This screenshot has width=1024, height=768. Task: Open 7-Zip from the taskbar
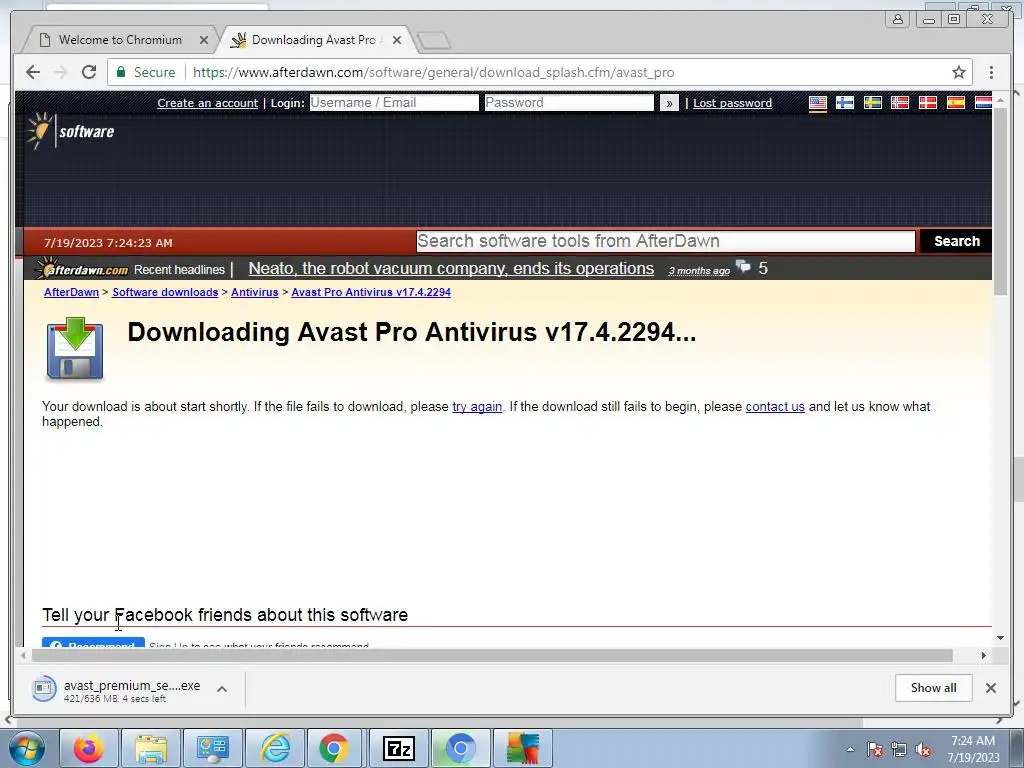click(x=398, y=748)
